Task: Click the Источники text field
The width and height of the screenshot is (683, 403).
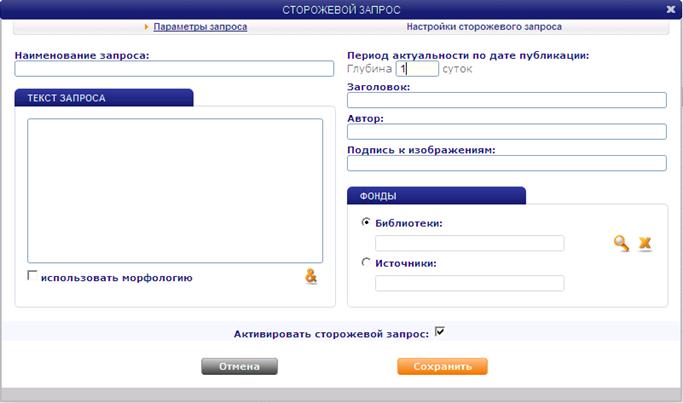Action: (470, 283)
